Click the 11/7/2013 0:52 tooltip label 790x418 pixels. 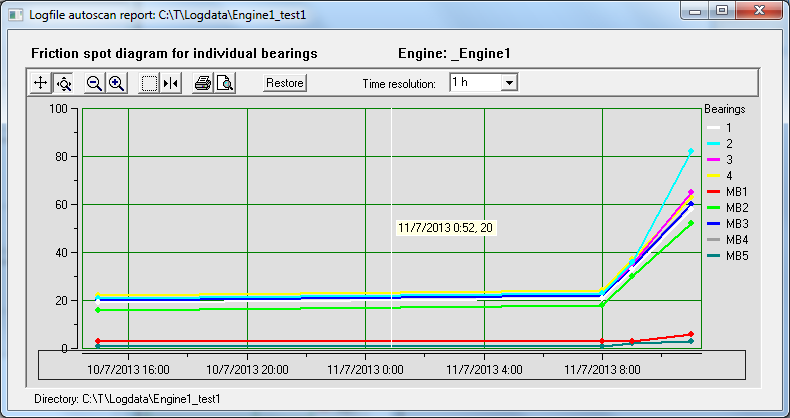(x=445, y=228)
